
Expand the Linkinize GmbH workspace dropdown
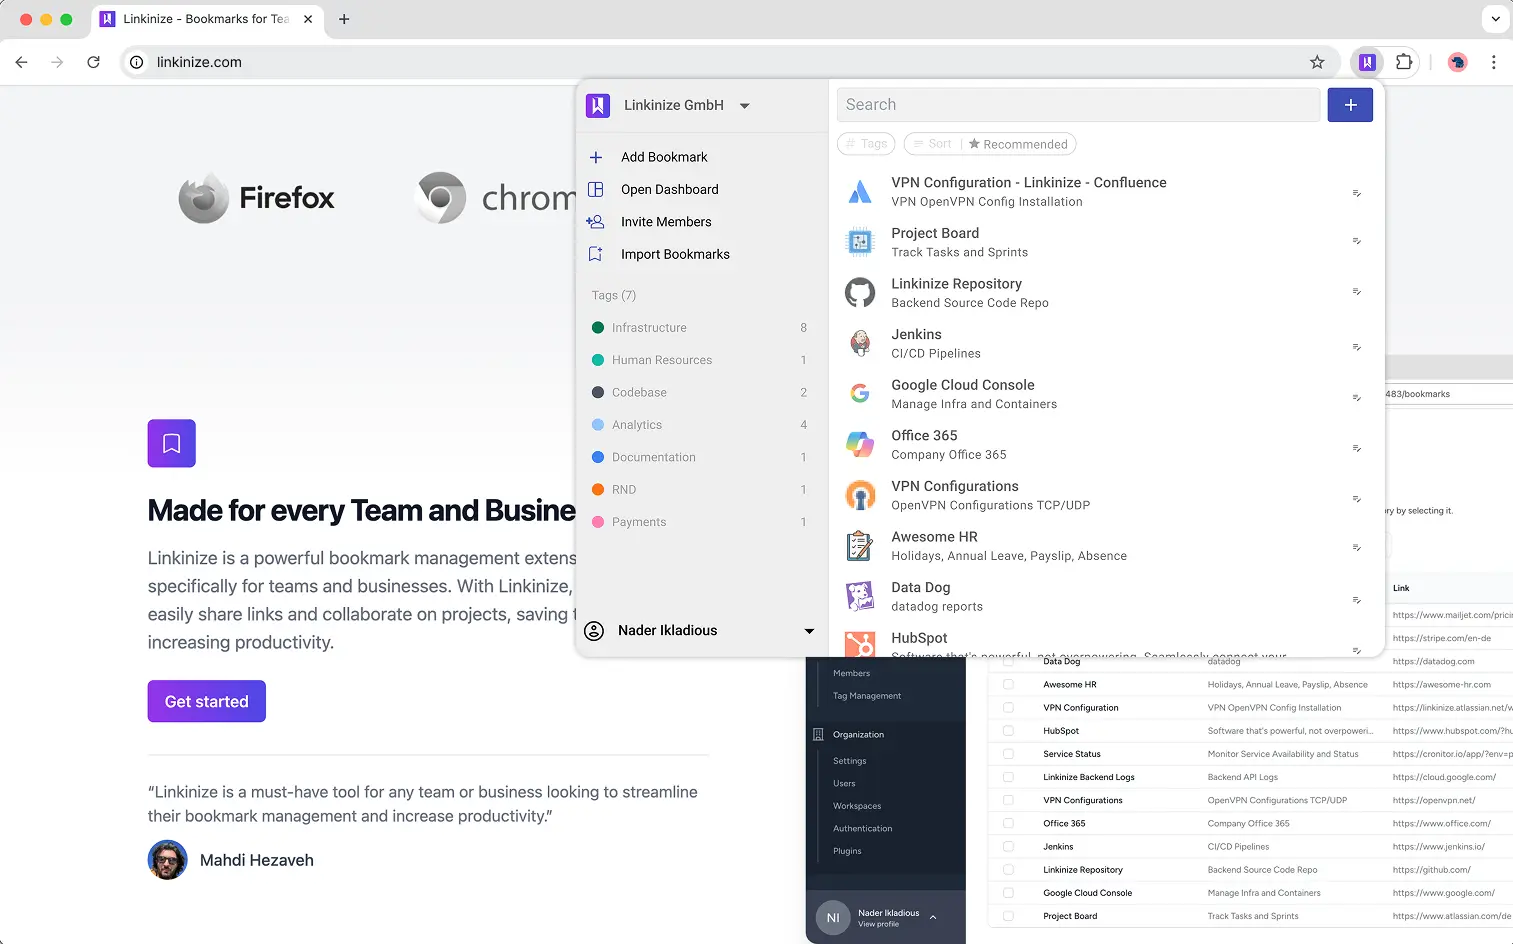pyautogui.click(x=744, y=106)
